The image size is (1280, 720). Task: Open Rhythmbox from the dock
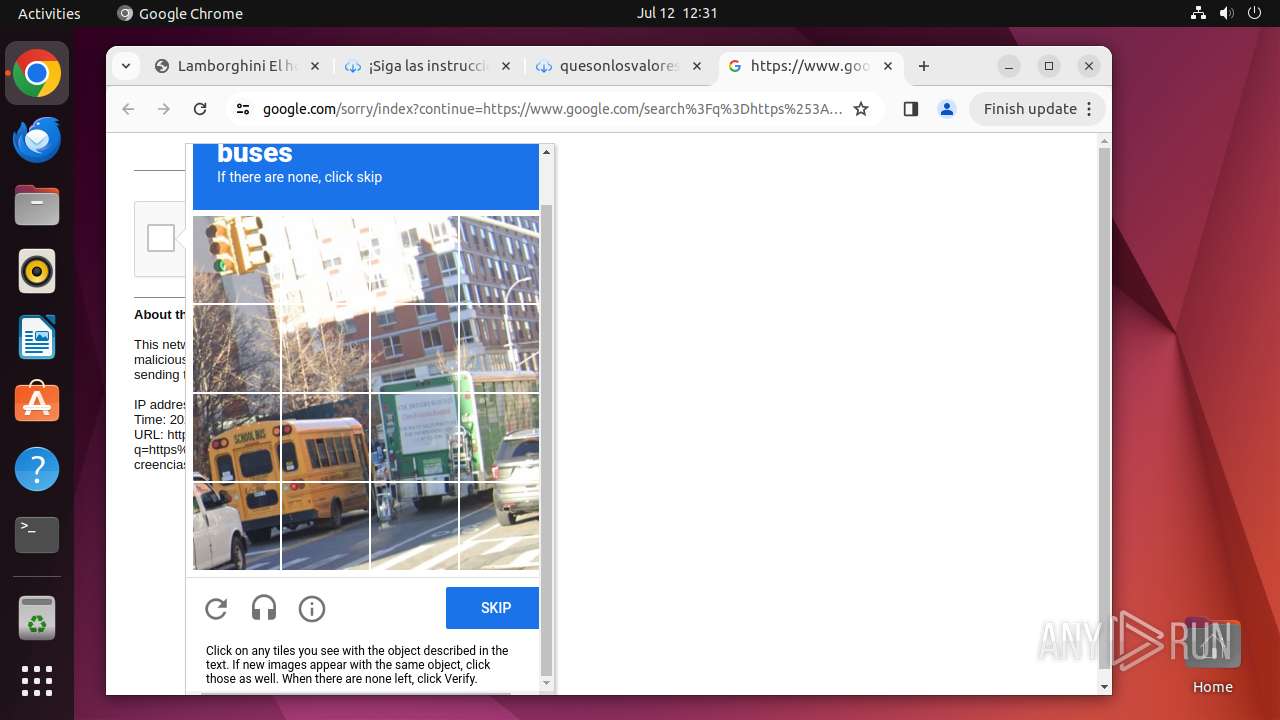[x=37, y=271]
